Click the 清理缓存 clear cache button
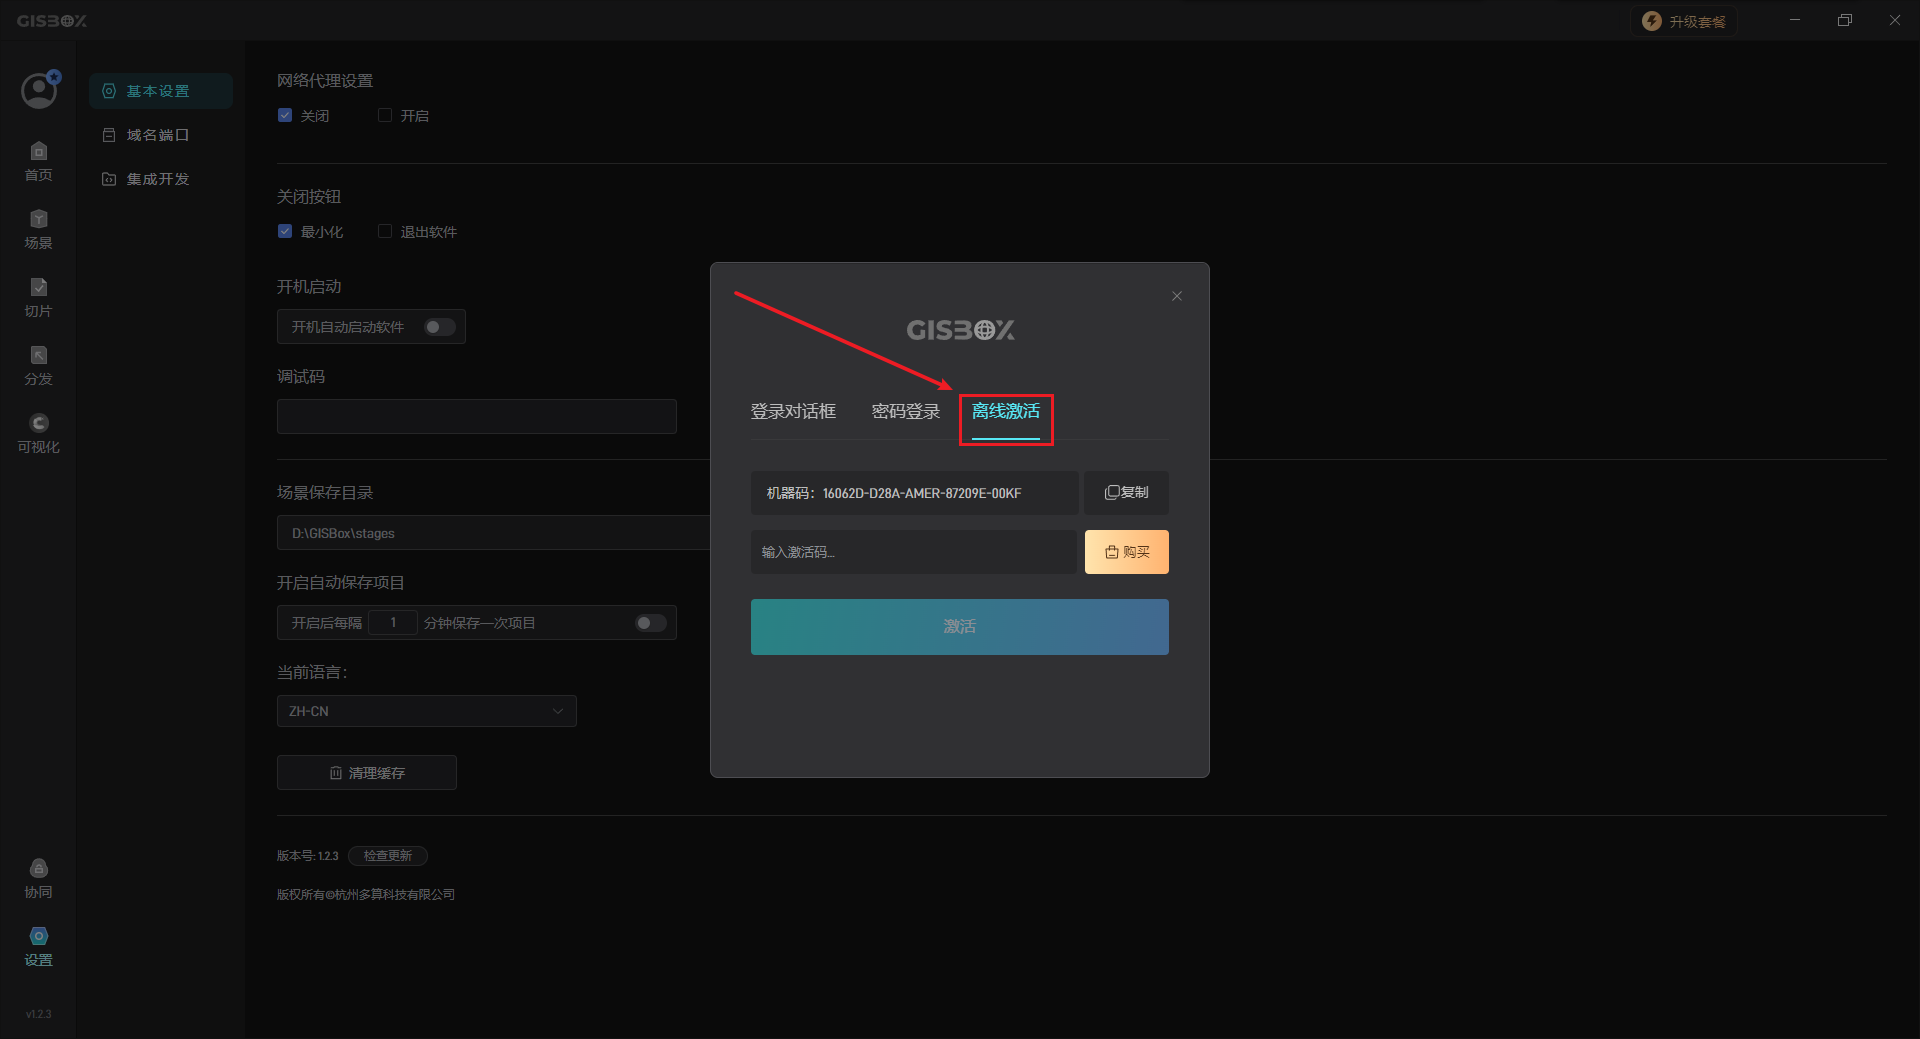The height and width of the screenshot is (1039, 1920). [367, 773]
